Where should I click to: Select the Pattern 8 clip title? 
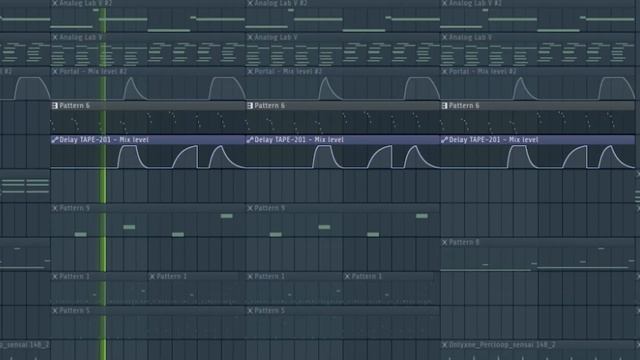(x=464, y=242)
